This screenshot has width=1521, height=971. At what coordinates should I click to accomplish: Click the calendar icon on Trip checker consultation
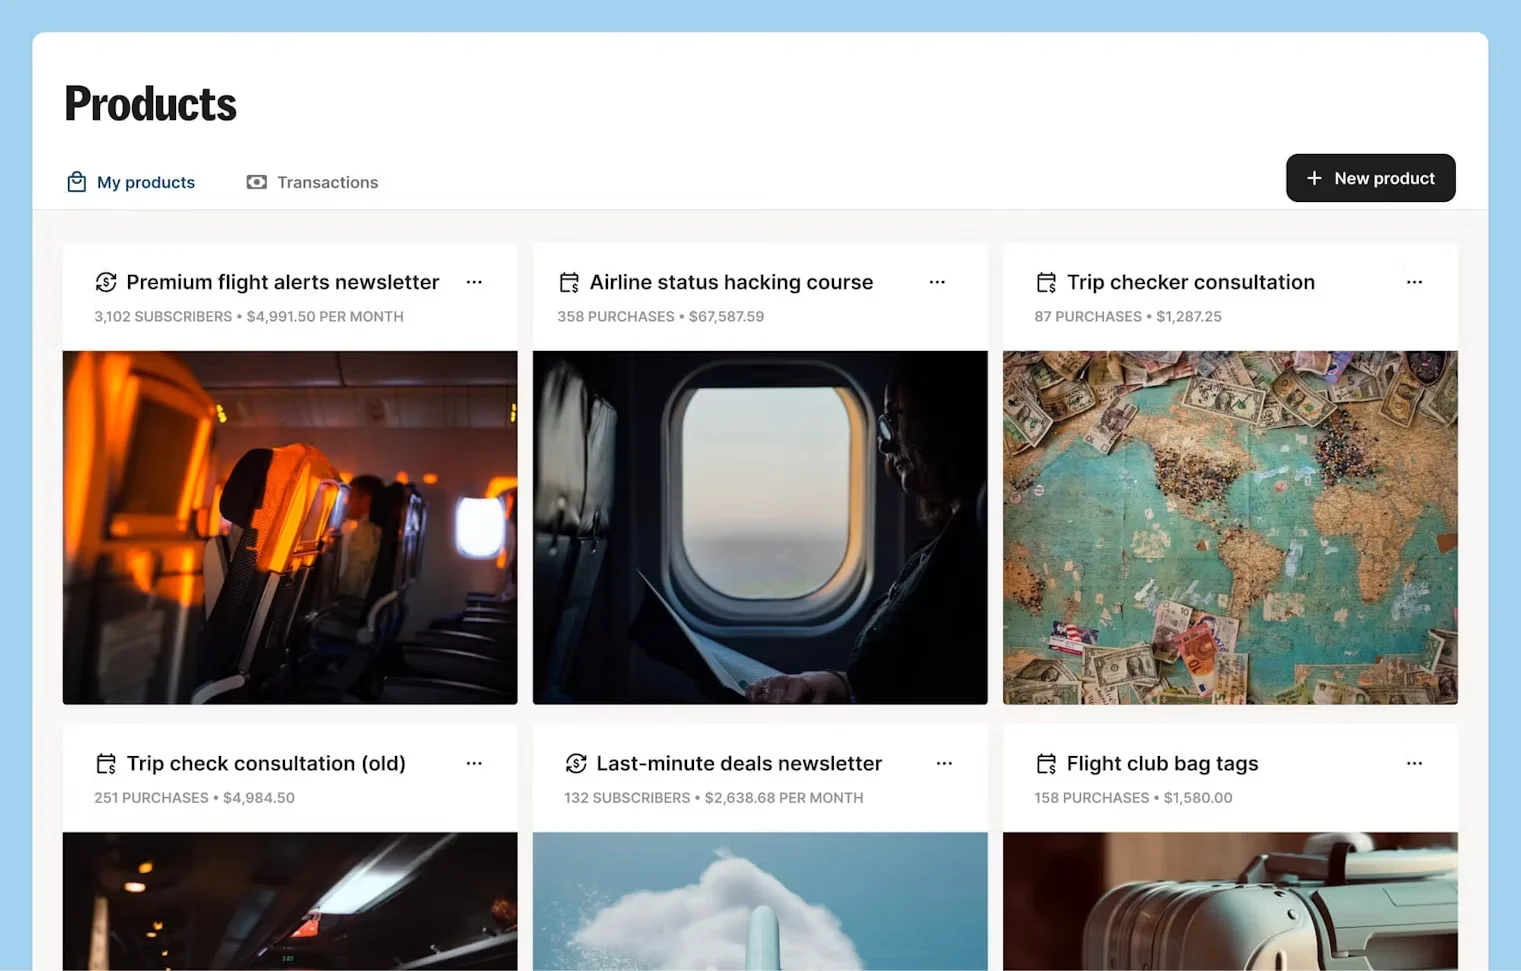coord(1046,282)
